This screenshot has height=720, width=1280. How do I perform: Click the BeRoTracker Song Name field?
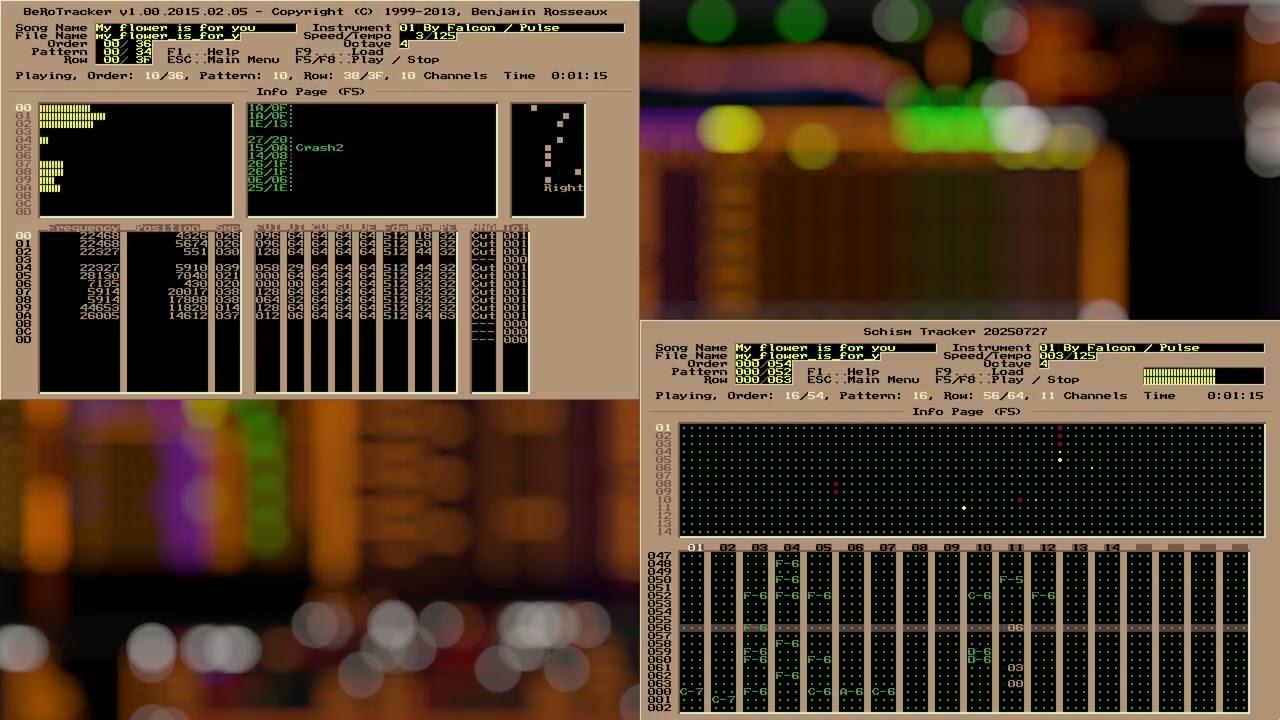(196, 28)
